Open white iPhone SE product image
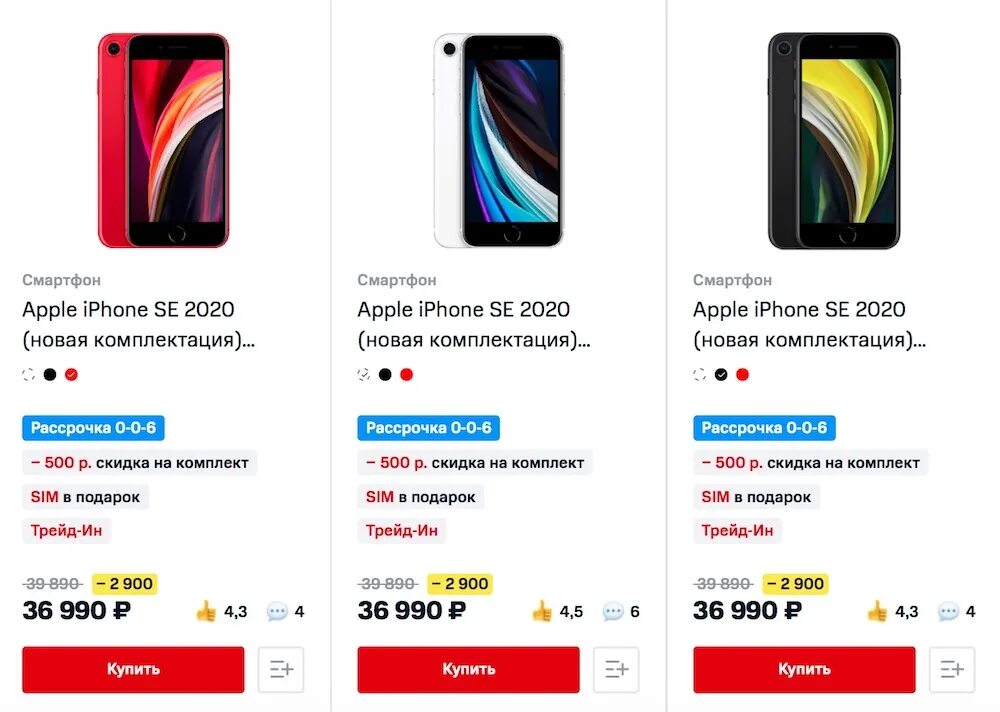Image resolution: width=1000 pixels, height=712 pixels. [498, 140]
